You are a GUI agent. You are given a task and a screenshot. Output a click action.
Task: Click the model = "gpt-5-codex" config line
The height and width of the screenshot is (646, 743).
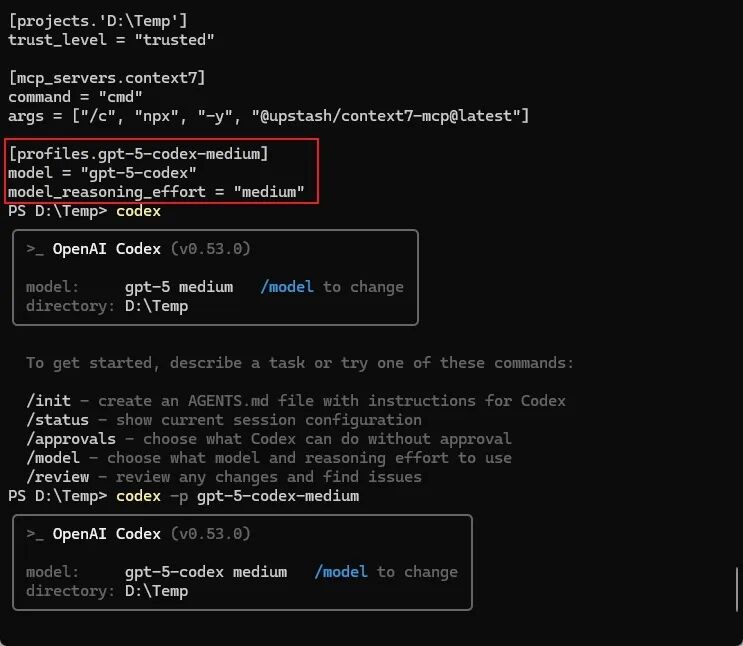(102, 173)
